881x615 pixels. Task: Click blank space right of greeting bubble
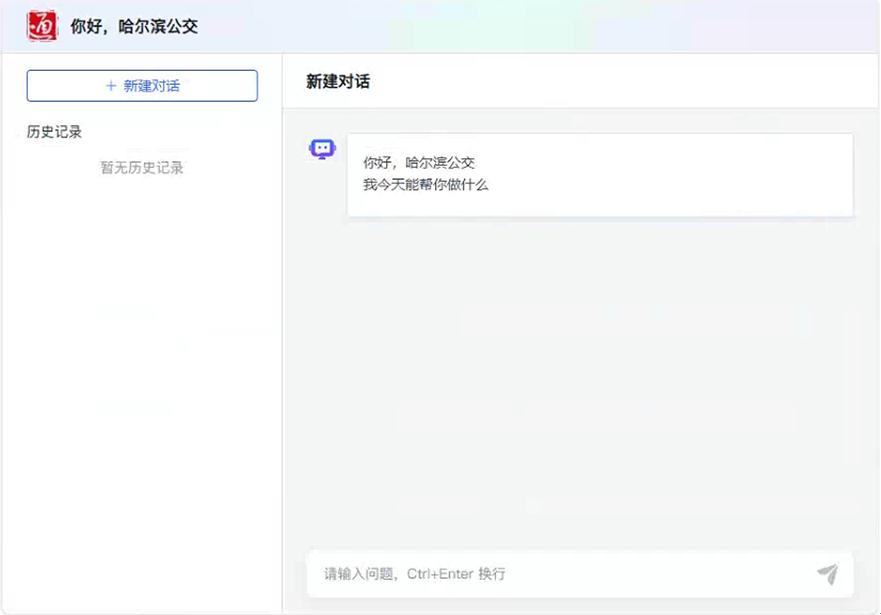[x=866, y=174]
